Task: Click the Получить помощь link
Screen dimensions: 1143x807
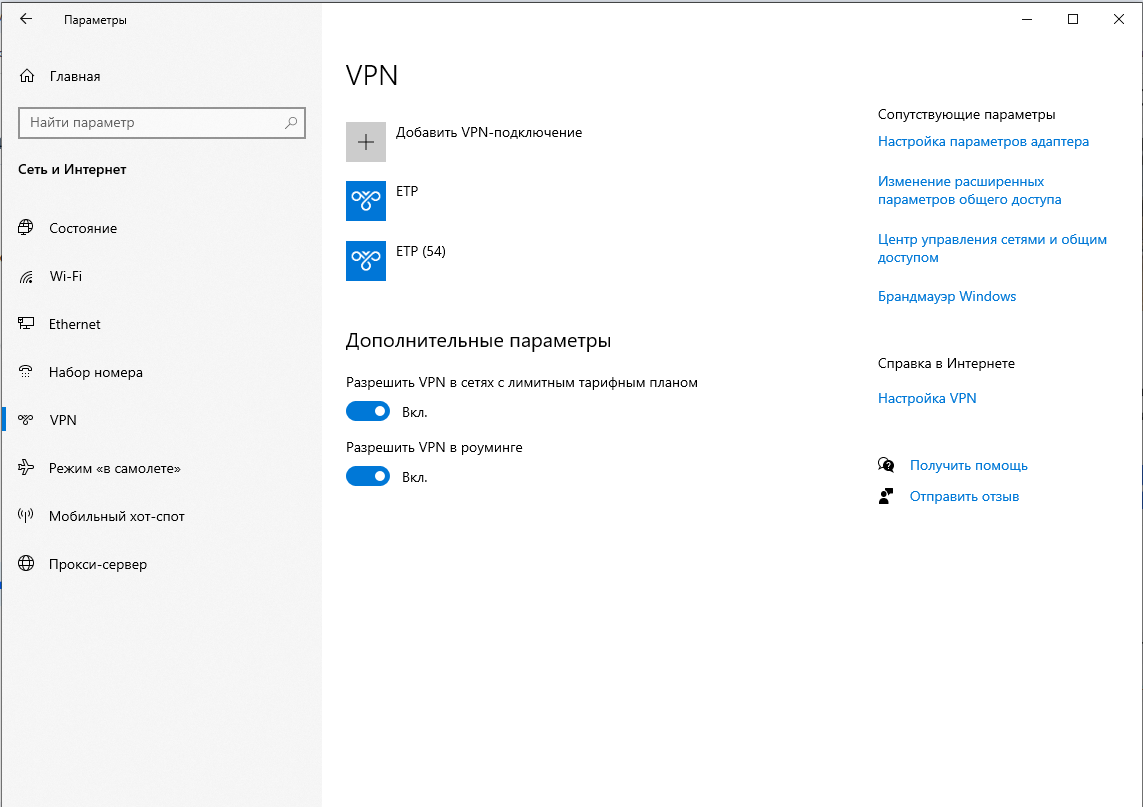Action: 969,465
